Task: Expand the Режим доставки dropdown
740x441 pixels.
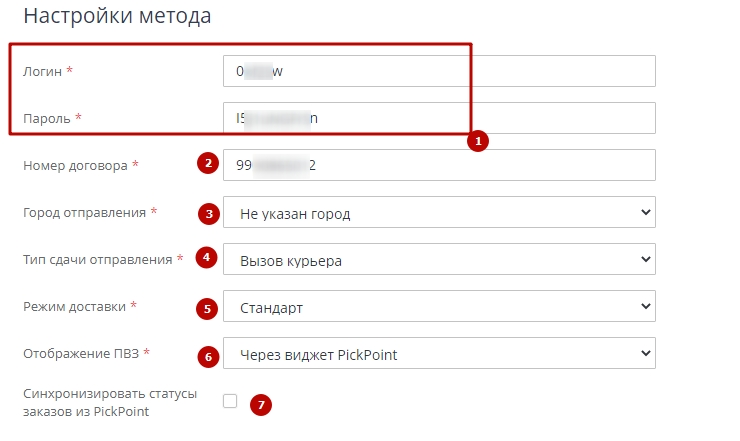Action: coord(439,307)
